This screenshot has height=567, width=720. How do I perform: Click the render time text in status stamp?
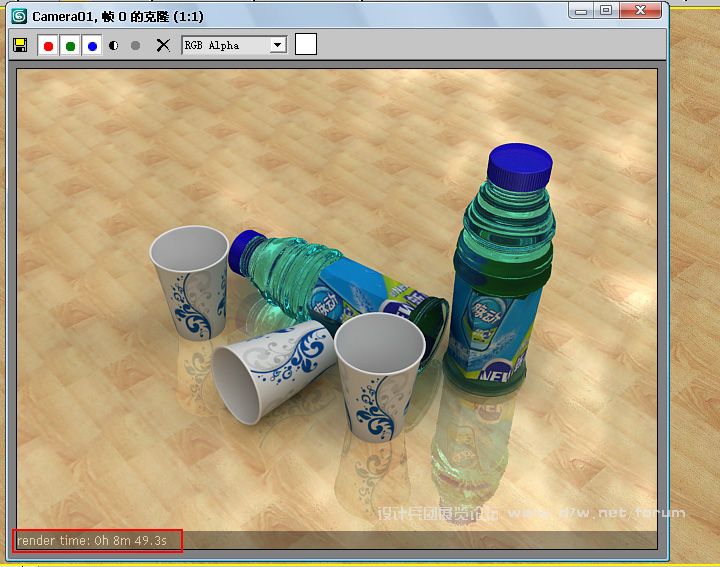tap(92, 540)
